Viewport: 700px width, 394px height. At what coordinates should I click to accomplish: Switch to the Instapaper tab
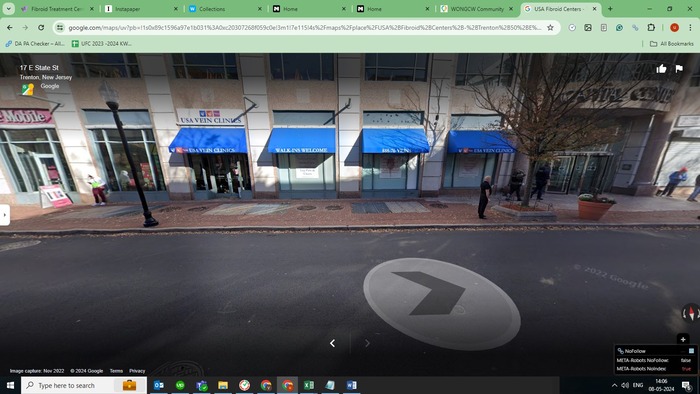pyautogui.click(x=142, y=8)
